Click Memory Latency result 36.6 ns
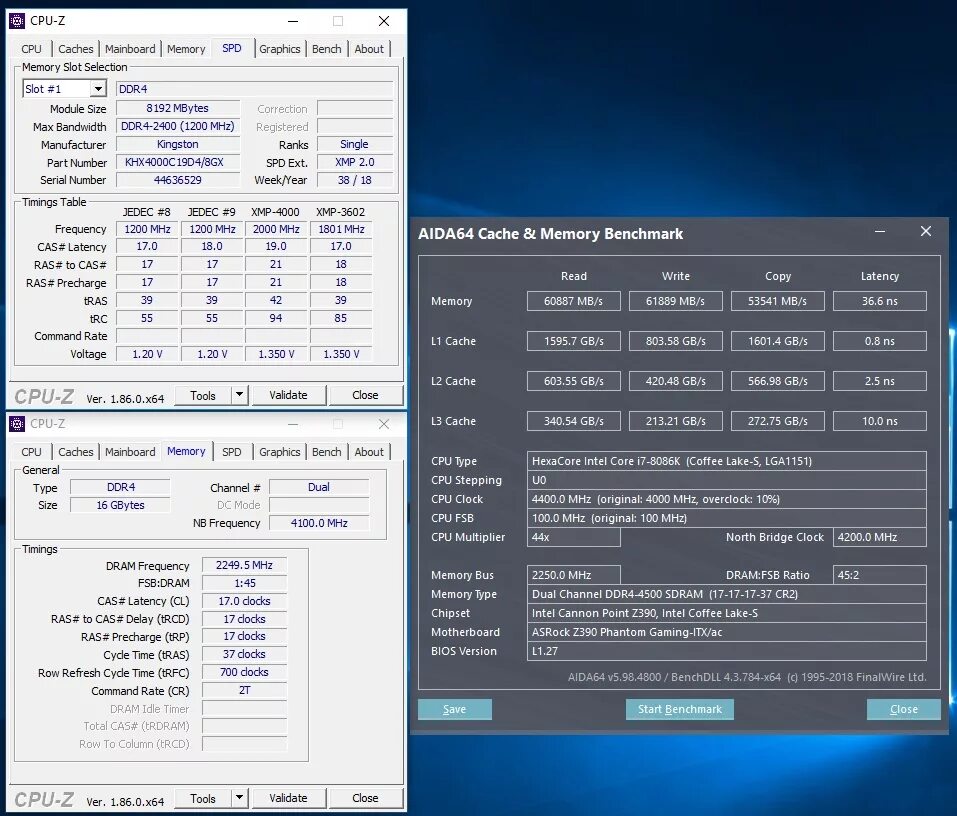Screen dimensions: 957x816 tap(879, 301)
